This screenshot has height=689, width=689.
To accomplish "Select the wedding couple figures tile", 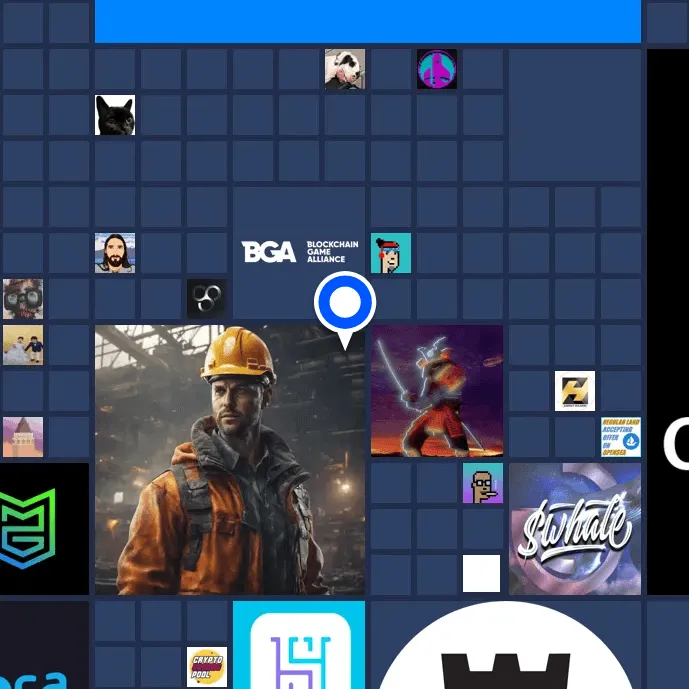I will (23, 345).
